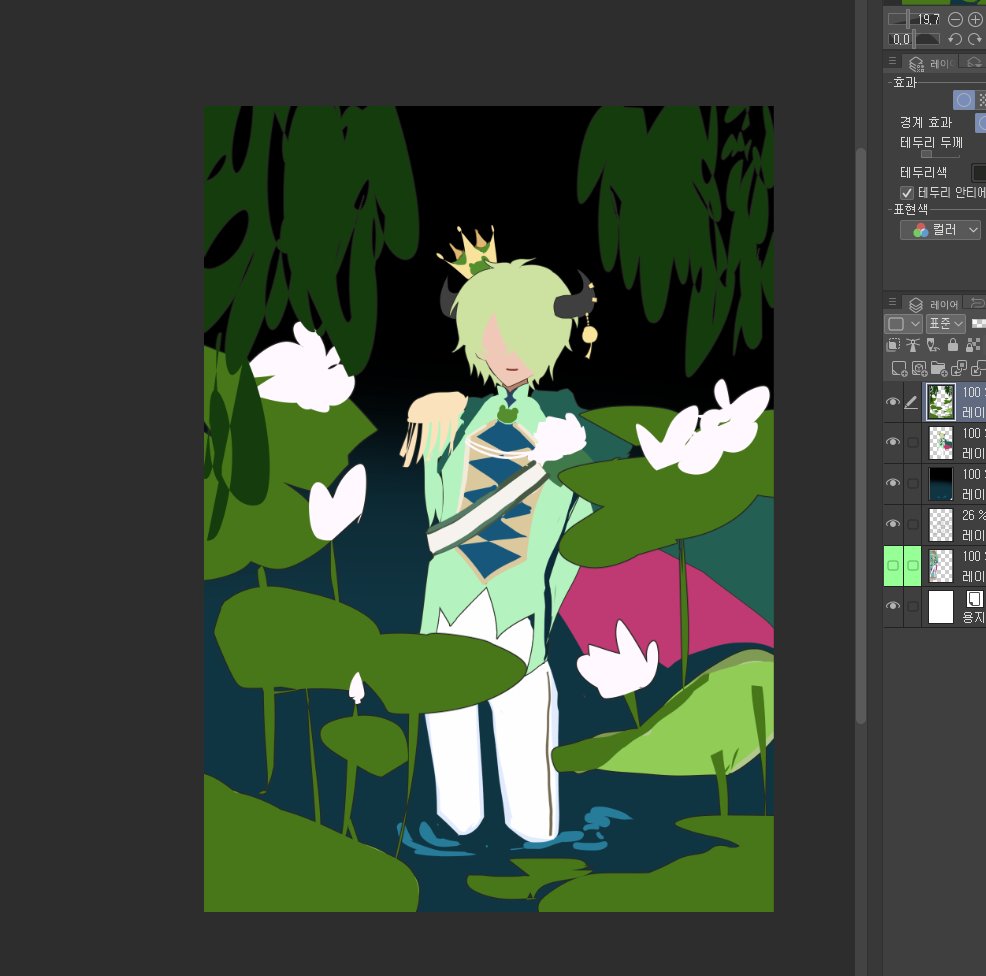Screen dimensions: 986x976
Task: Select the character layer thumbnail
Action: 941,443
